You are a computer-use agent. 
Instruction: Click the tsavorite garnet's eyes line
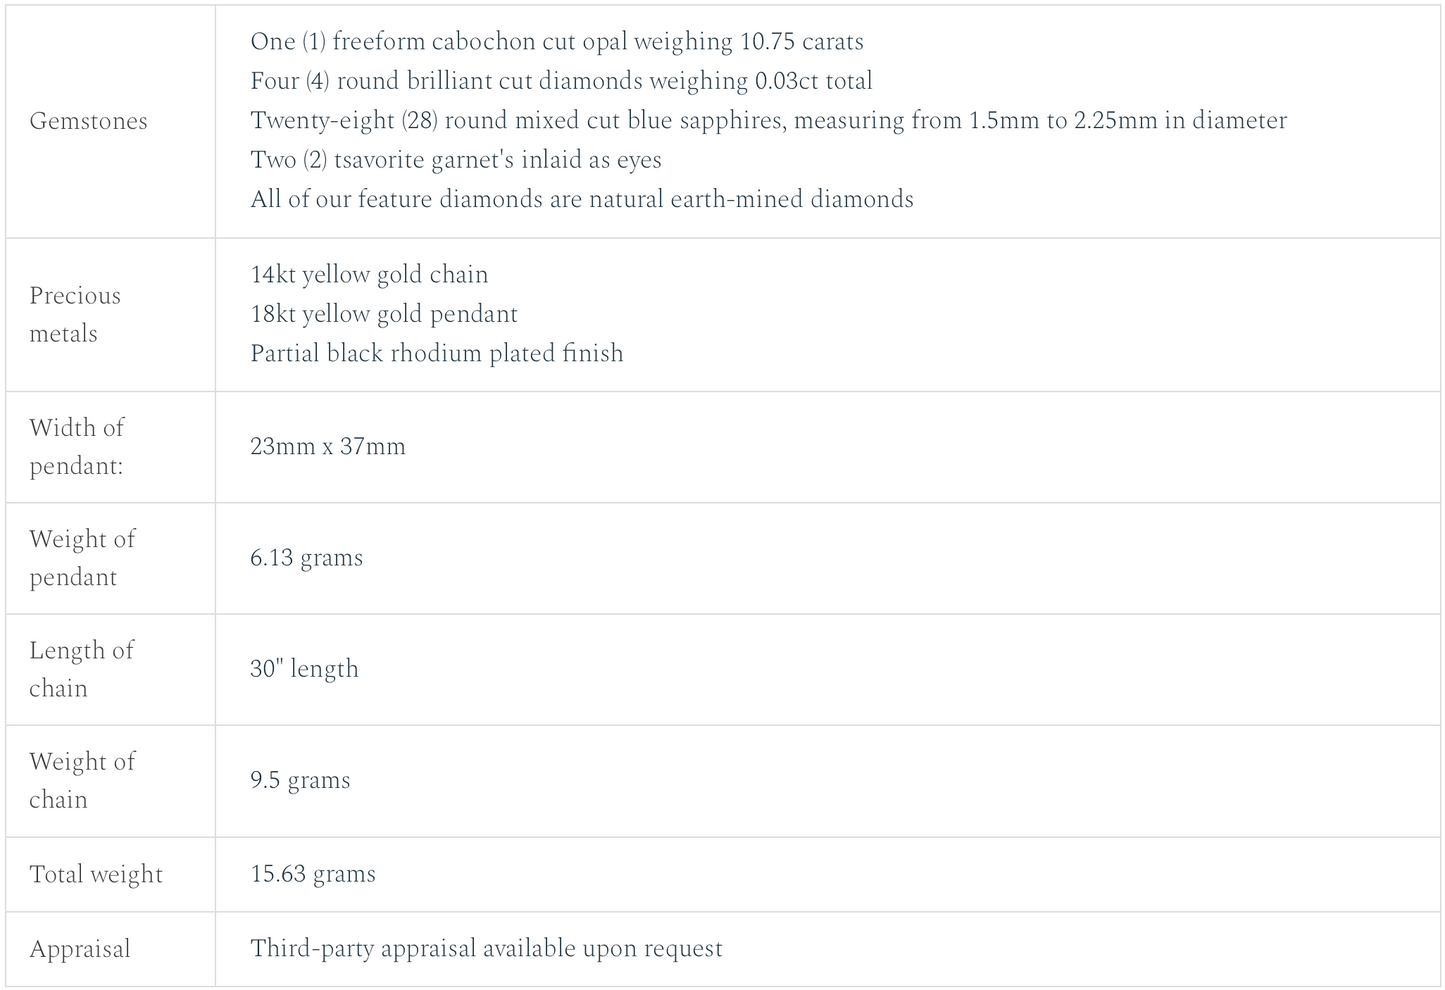pos(455,160)
